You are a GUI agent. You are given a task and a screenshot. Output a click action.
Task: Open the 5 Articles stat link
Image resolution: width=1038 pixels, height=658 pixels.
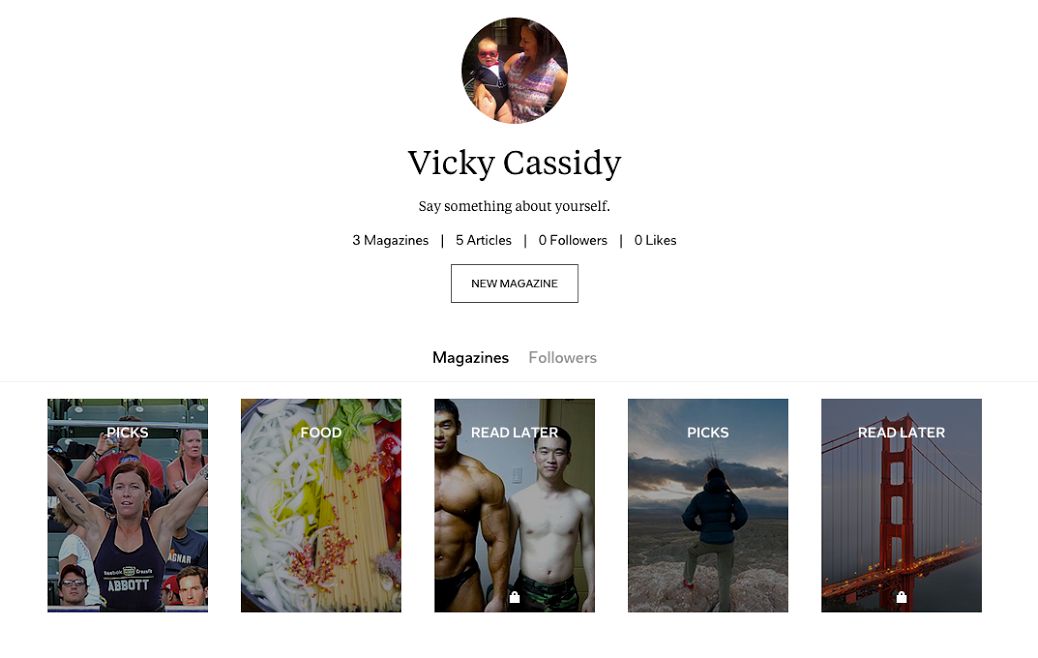click(x=483, y=240)
